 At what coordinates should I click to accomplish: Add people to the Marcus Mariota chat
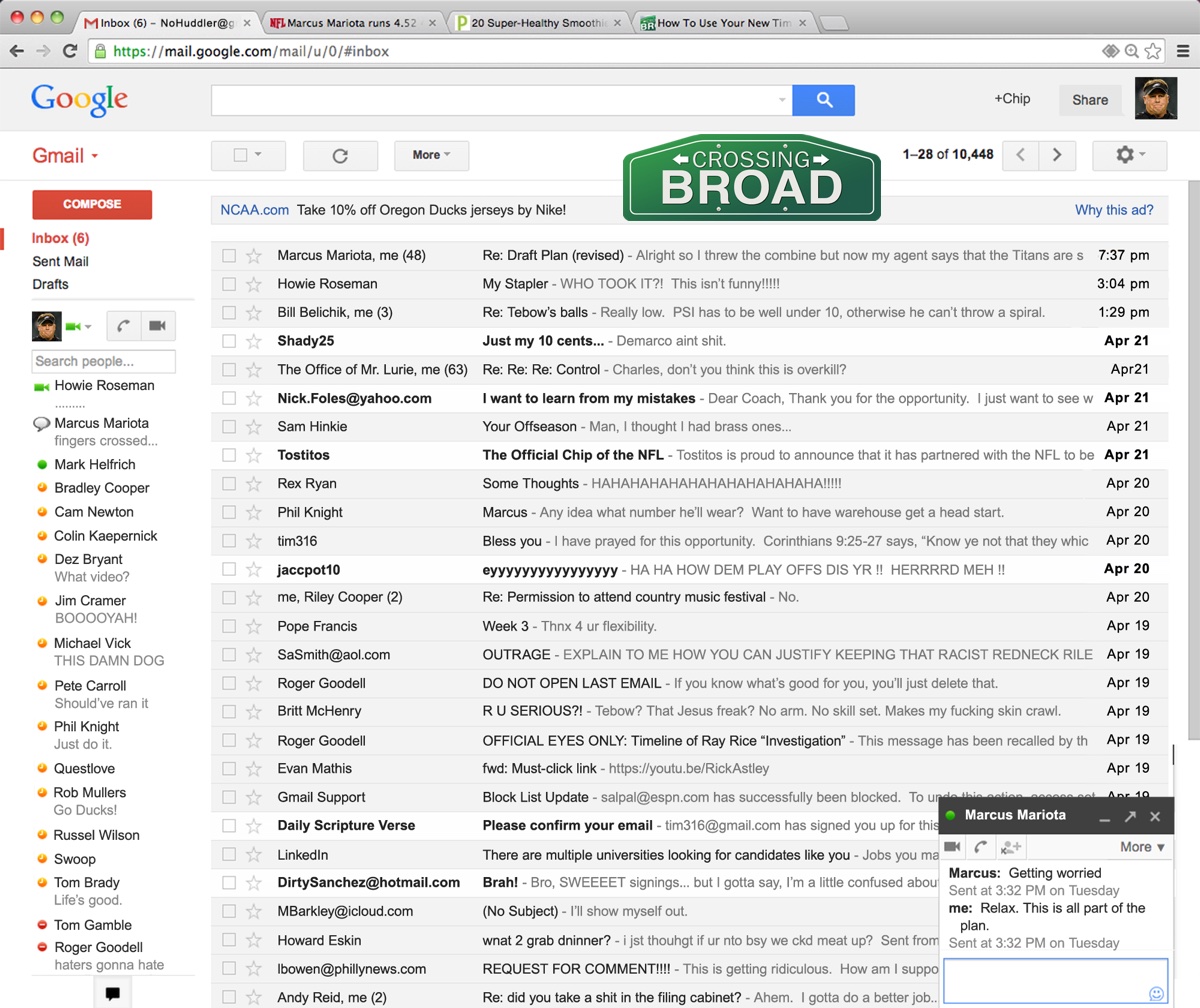(1011, 847)
